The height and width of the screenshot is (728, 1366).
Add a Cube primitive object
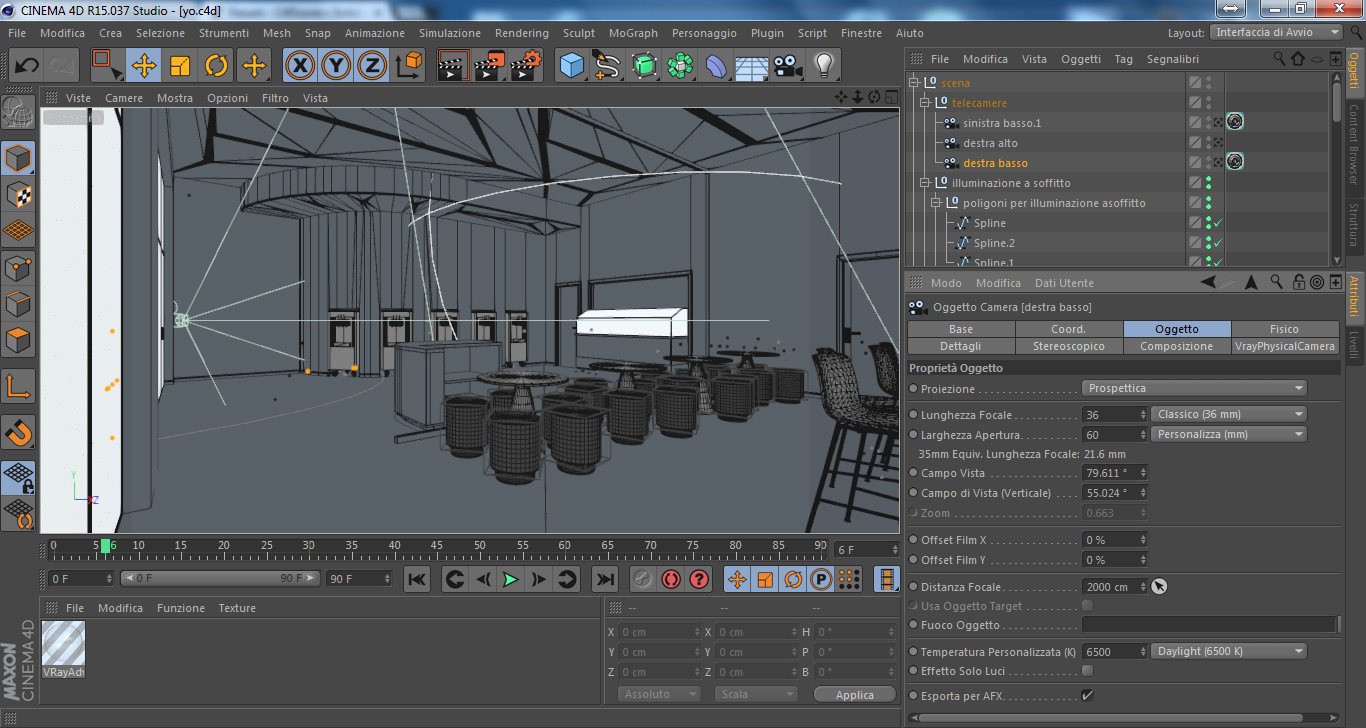571,66
